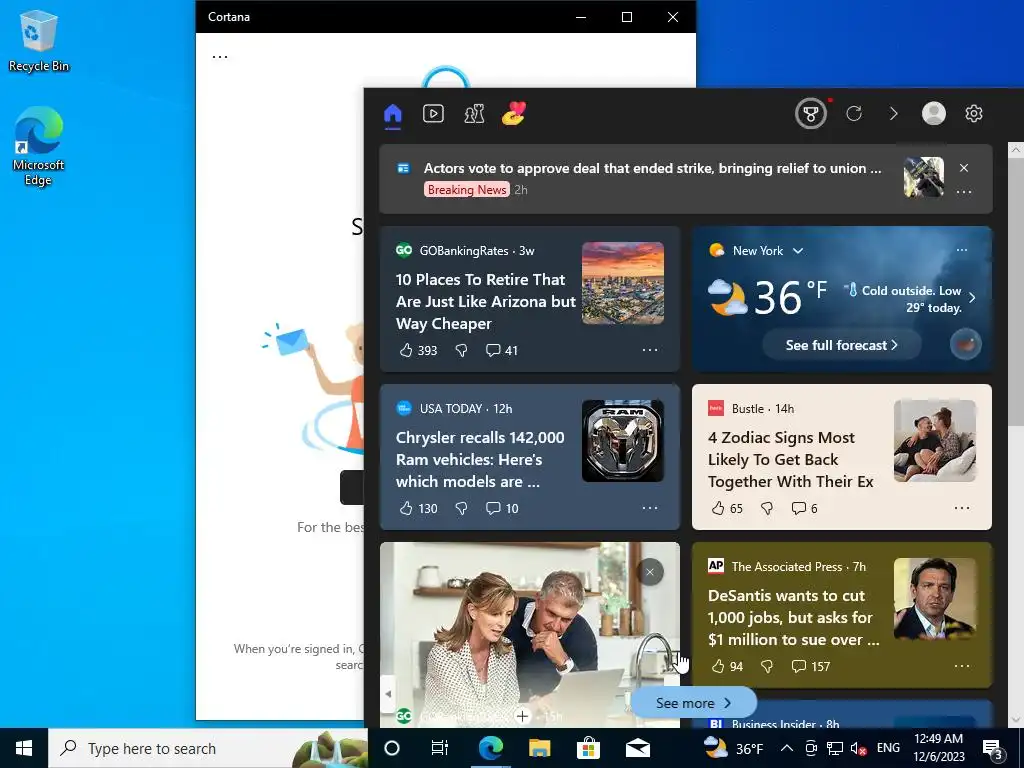Open the Games chess pieces tab

474,114
